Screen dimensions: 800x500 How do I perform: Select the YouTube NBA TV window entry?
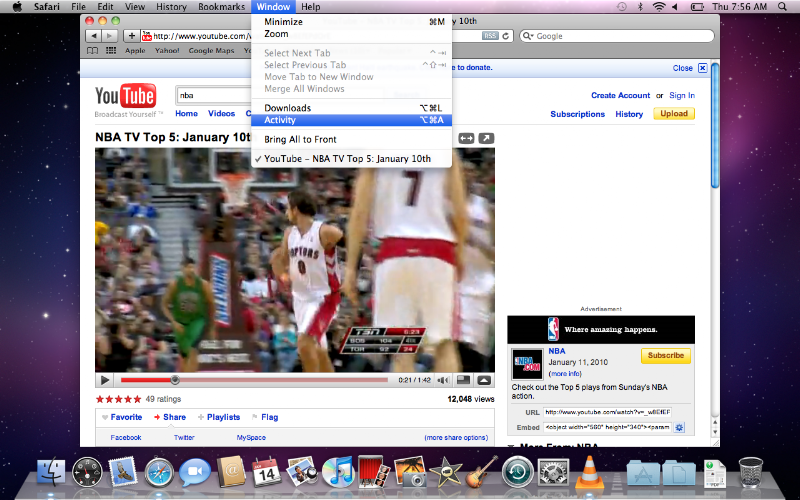click(x=351, y=159)
